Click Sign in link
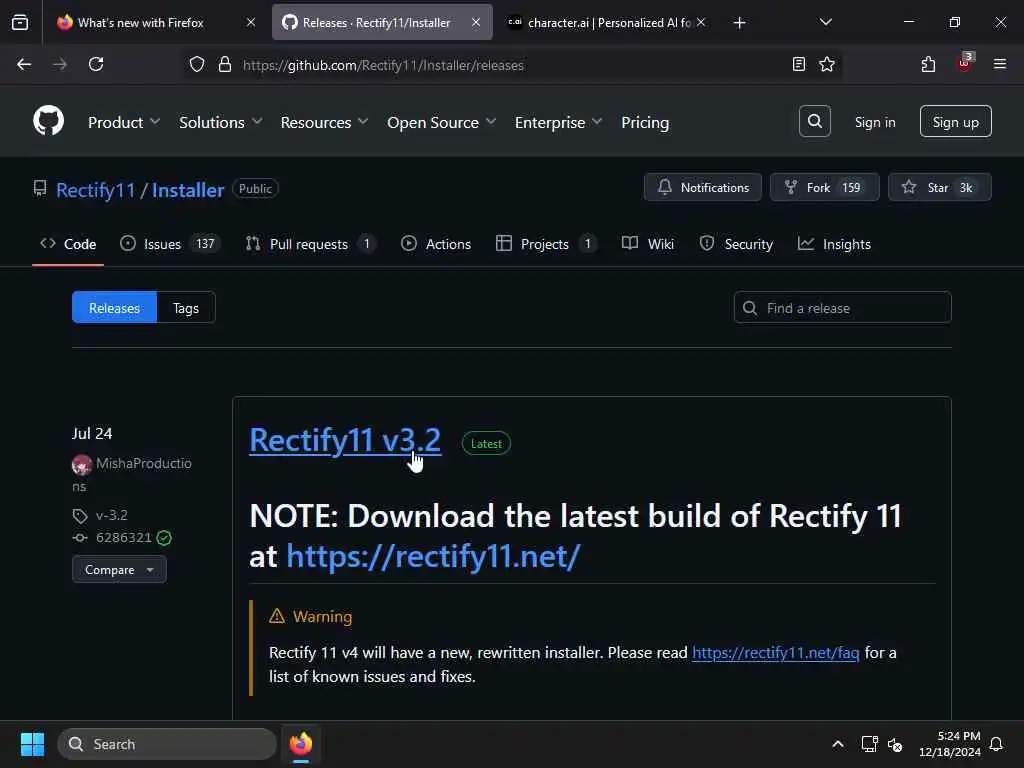 [875, 122]
